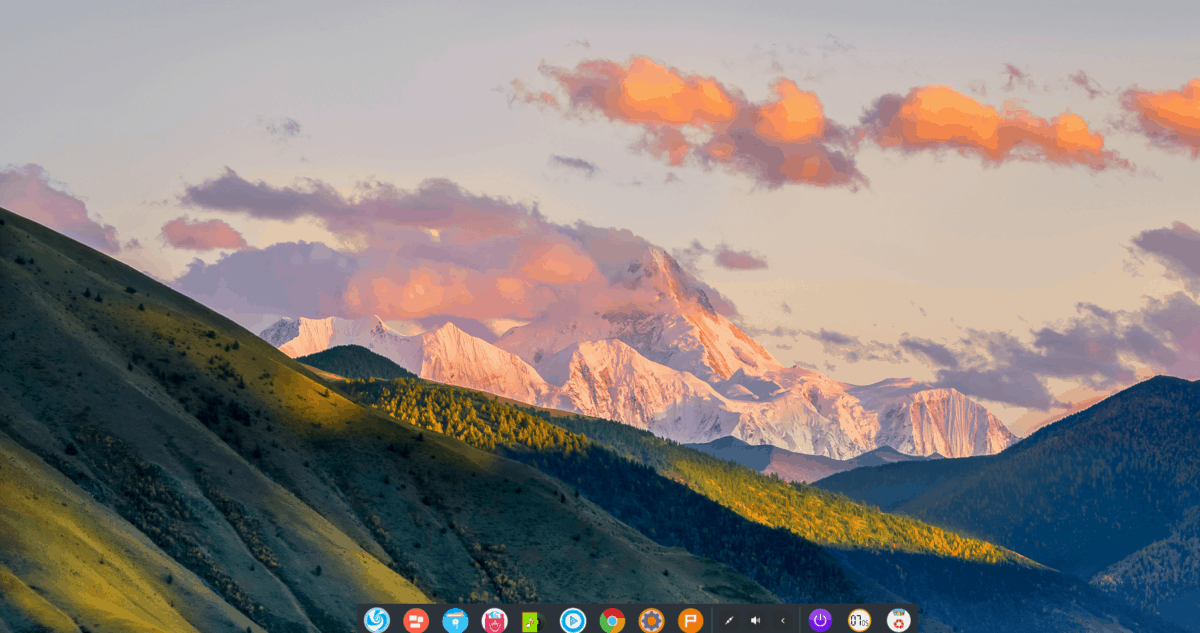The height and width of the screenshot is (633, 1200).
Task: Launch the screenshot pen tool in the tray
Action: click(x=728, y=619)
